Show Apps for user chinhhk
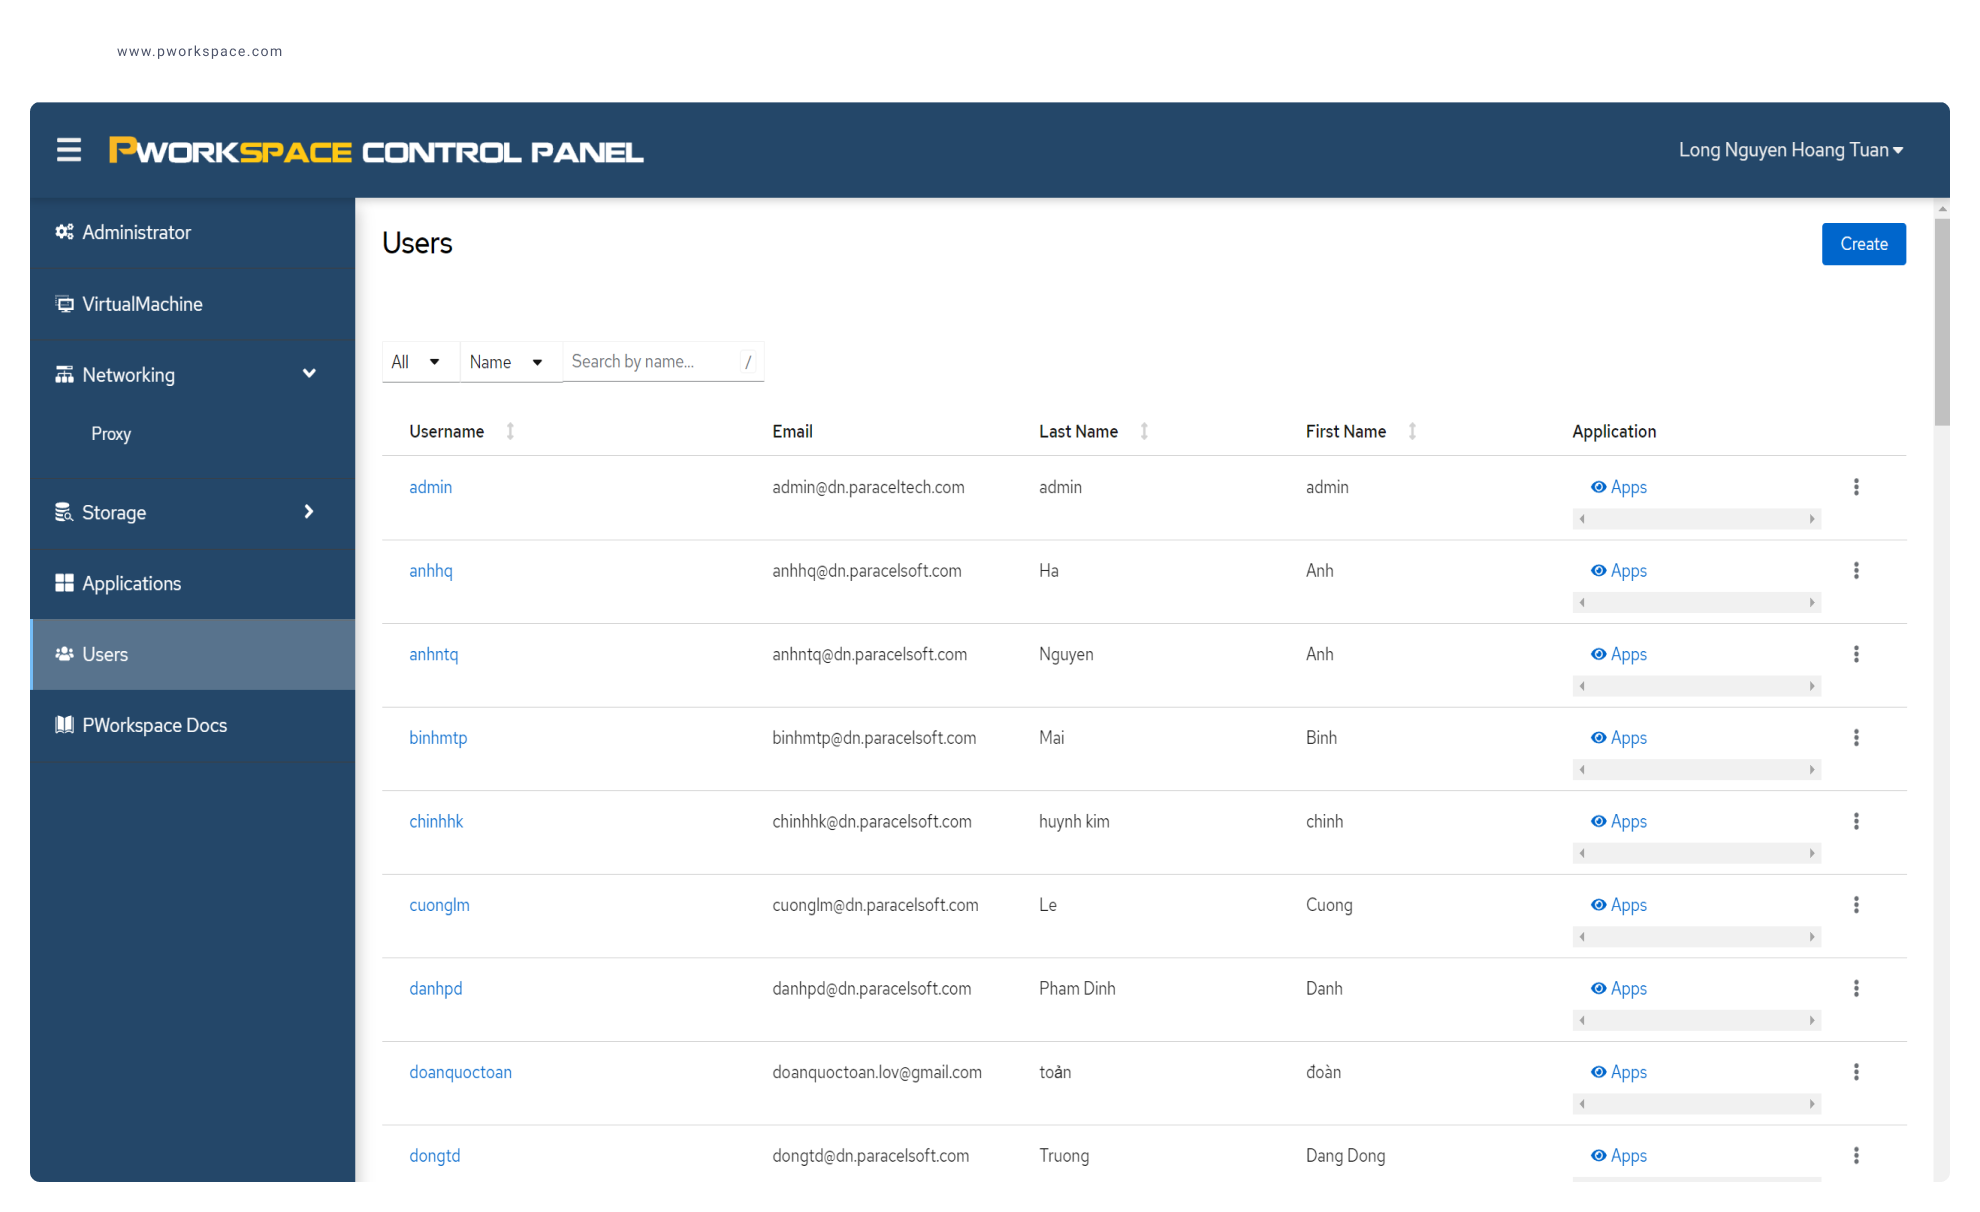This screenshot has width=1980, height=1212. pos(1618,822)
